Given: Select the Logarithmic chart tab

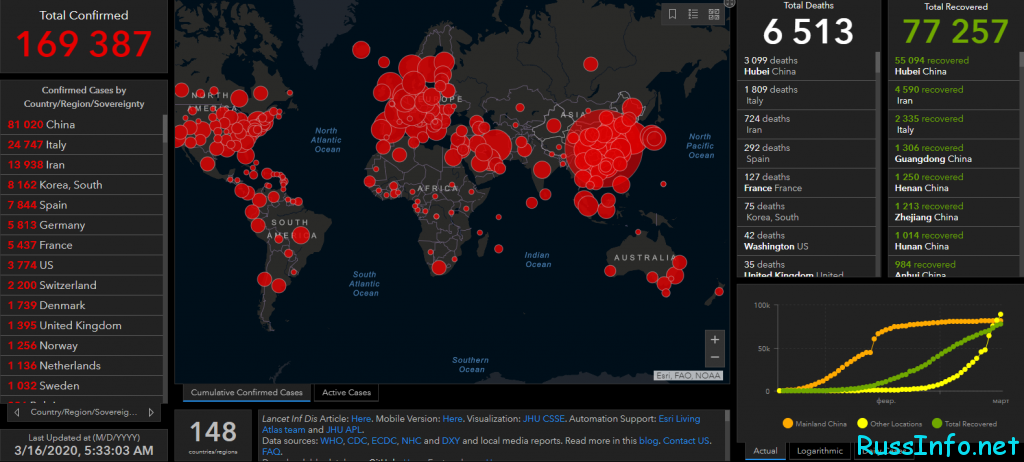Looking at the screenshot, I should [819, 451].
